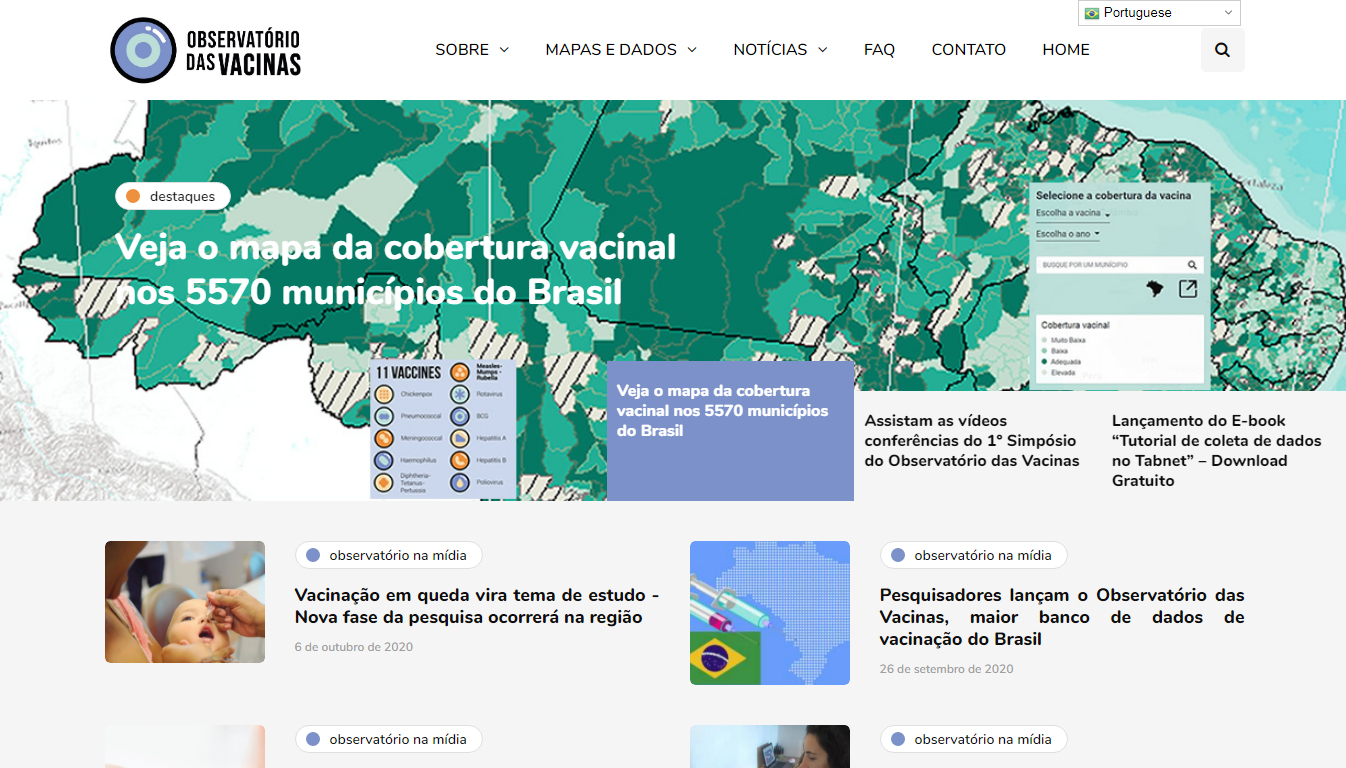
Task: Select the E-book Tabnet tutorial slide
Action: tap(1216, 450)
